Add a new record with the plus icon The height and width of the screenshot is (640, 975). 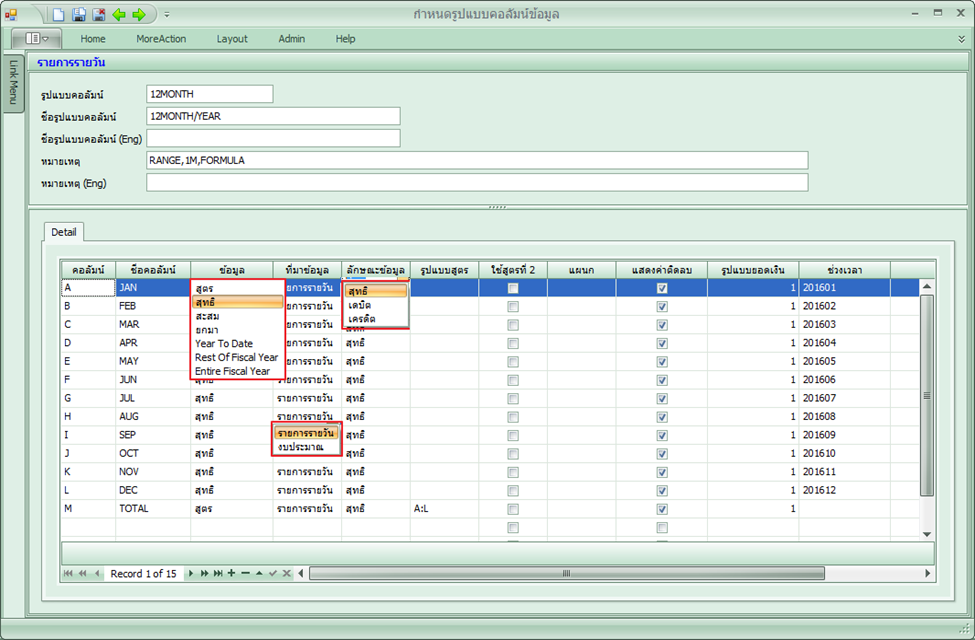coord(231,573)
